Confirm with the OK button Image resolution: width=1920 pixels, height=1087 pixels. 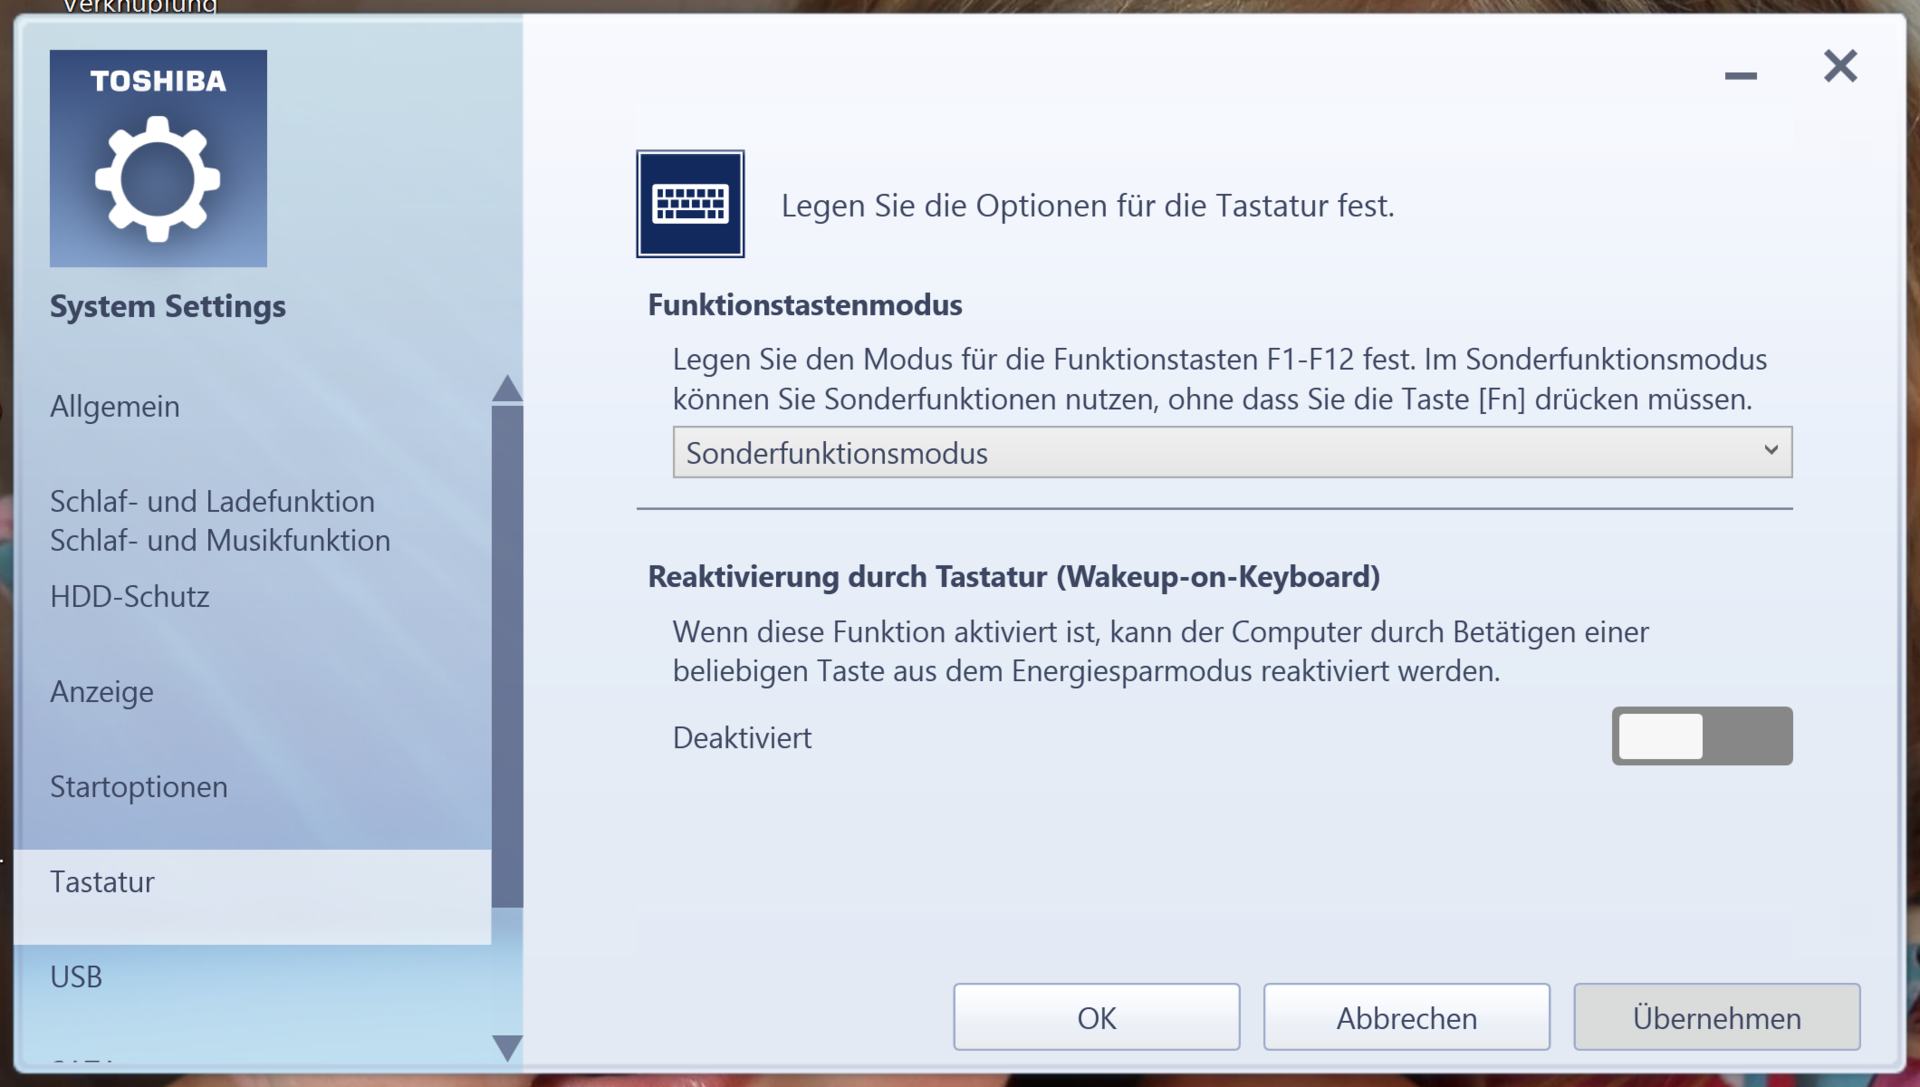pyautogui.click(x=1096, y=1017)
